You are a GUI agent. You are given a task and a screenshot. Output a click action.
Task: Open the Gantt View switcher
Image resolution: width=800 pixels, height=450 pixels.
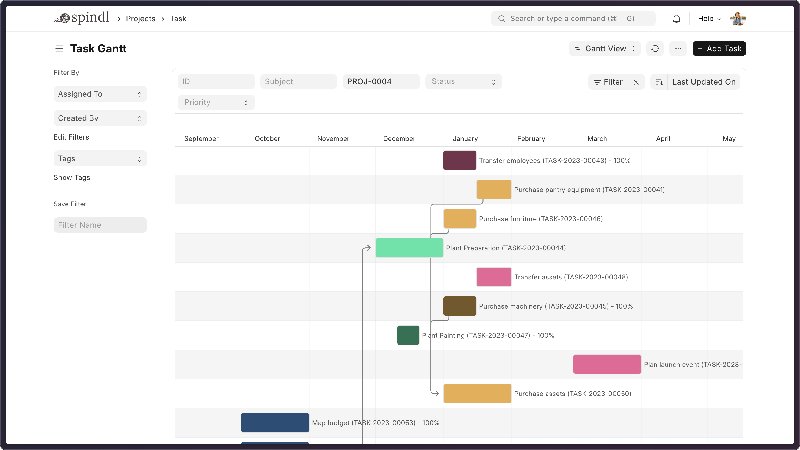click(x=605, y=48)
